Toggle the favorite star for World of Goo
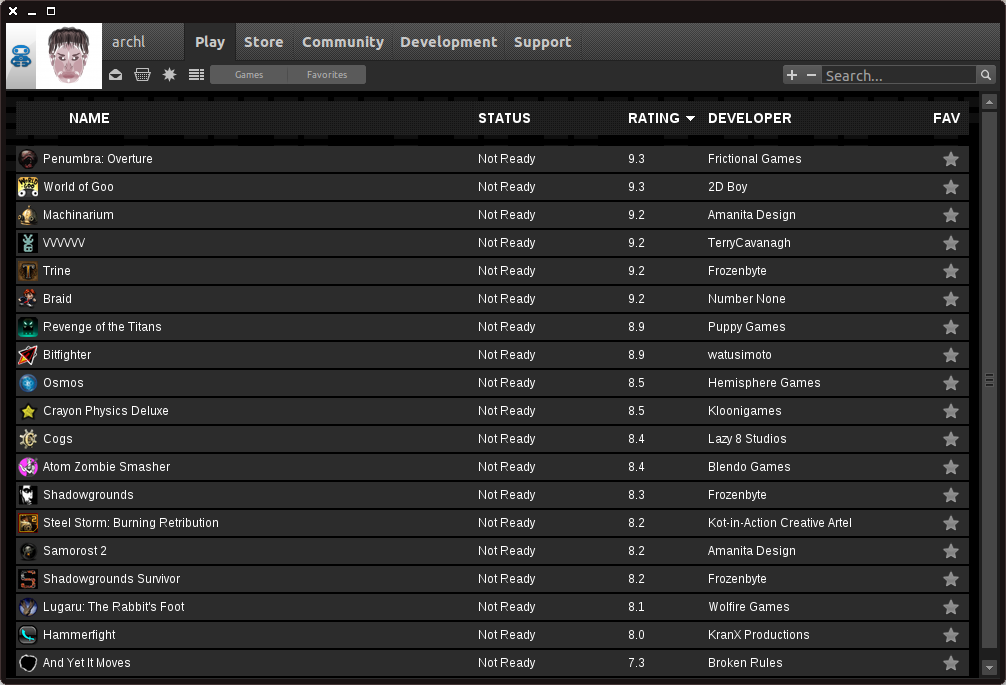 pyautogui.click(x=951, y=187)
